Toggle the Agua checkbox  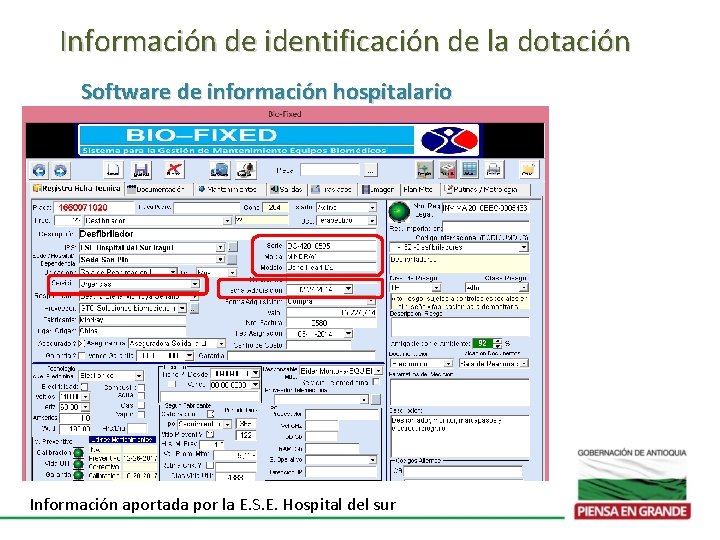click(142, 396)
